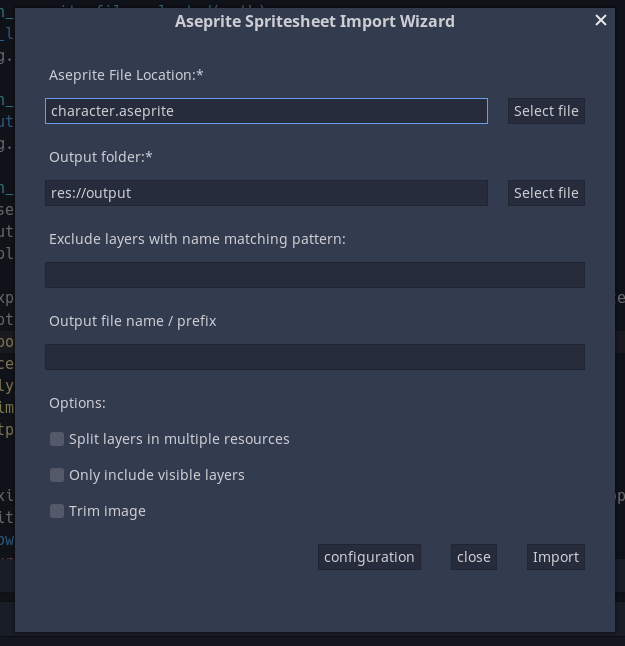Start the import with Import button
Screen dimensions: 625x646
click(x=556, y=557)
